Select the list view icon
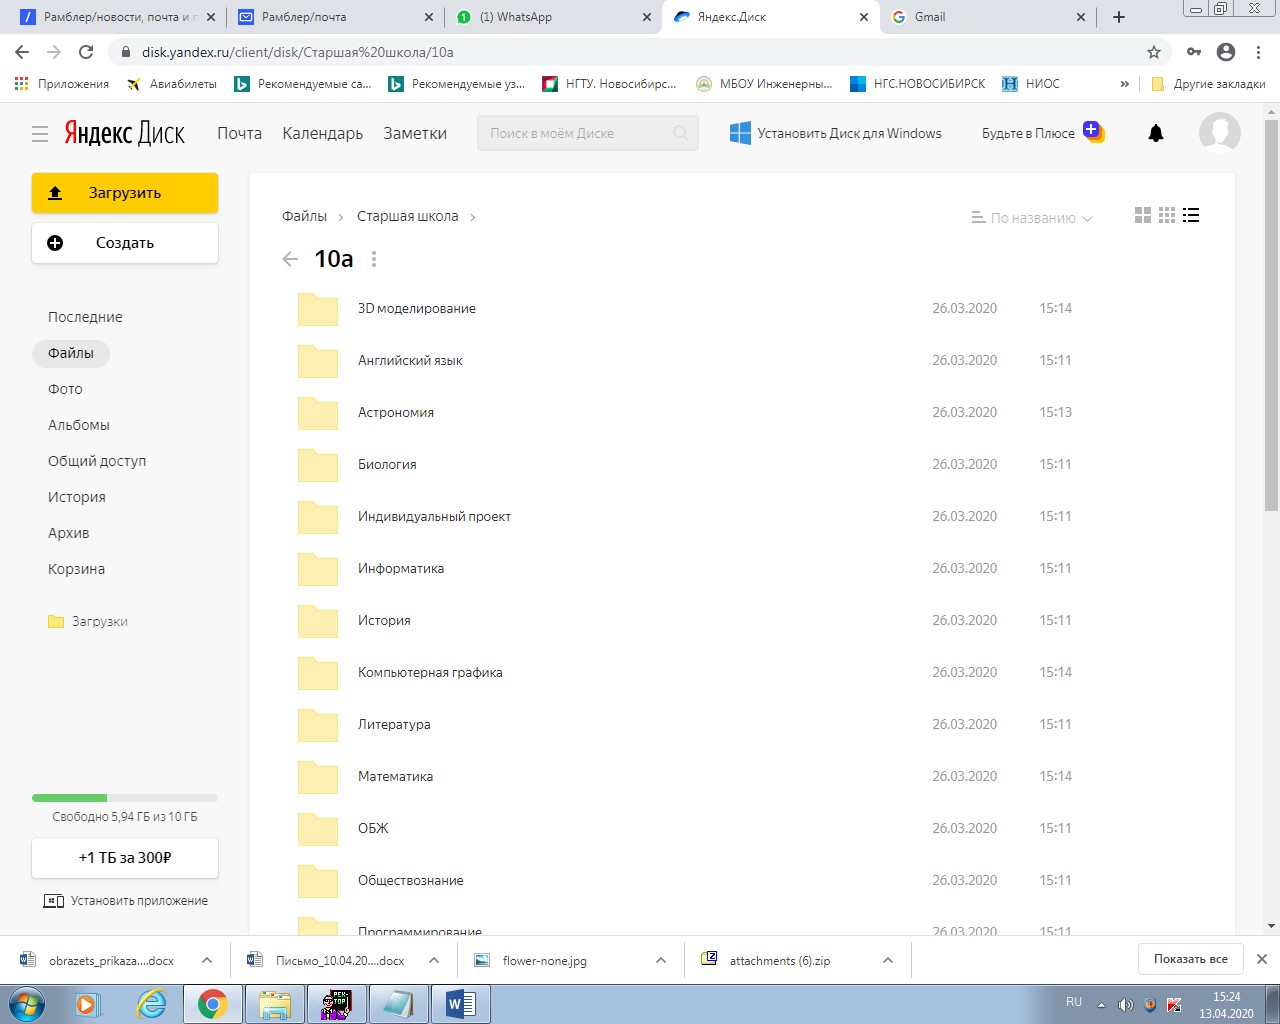The image size is (1280, 1024). point(1191,215)
